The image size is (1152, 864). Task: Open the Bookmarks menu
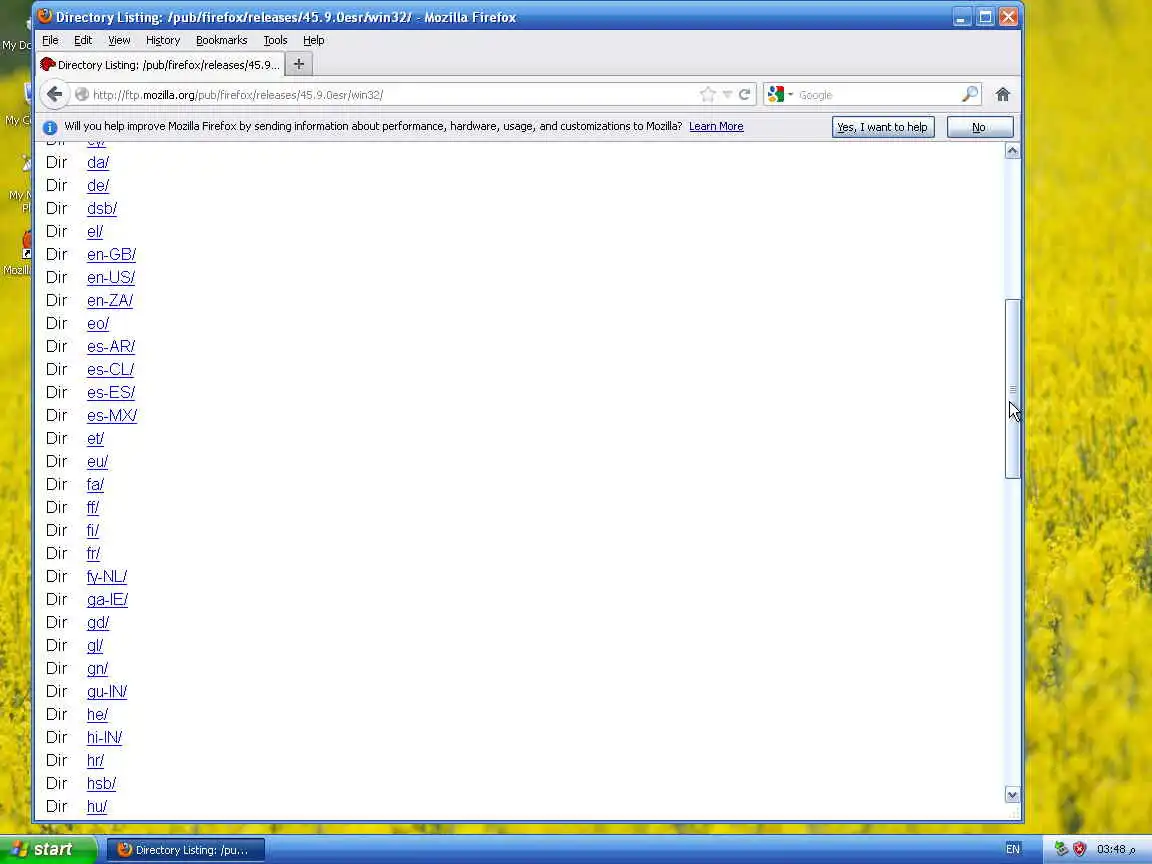click(x=222, y=40)
